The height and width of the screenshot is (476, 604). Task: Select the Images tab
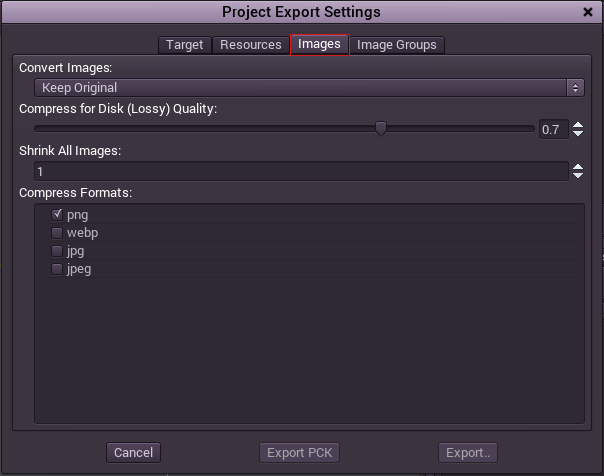(x=319, y=44)
